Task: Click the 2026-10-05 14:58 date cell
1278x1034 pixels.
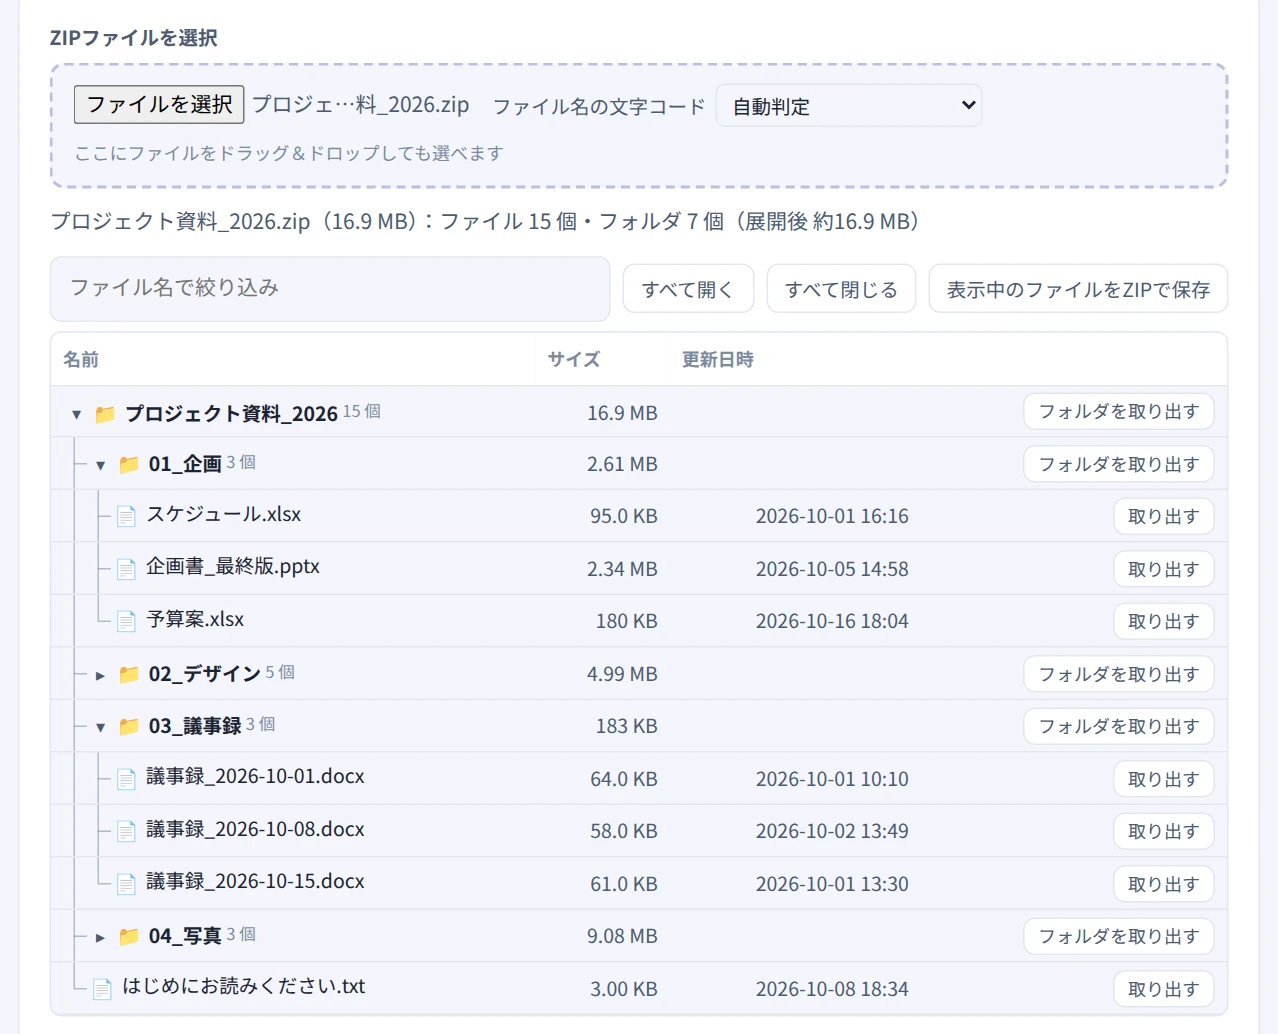Action: pyautogui.click(x=832, y=569)
